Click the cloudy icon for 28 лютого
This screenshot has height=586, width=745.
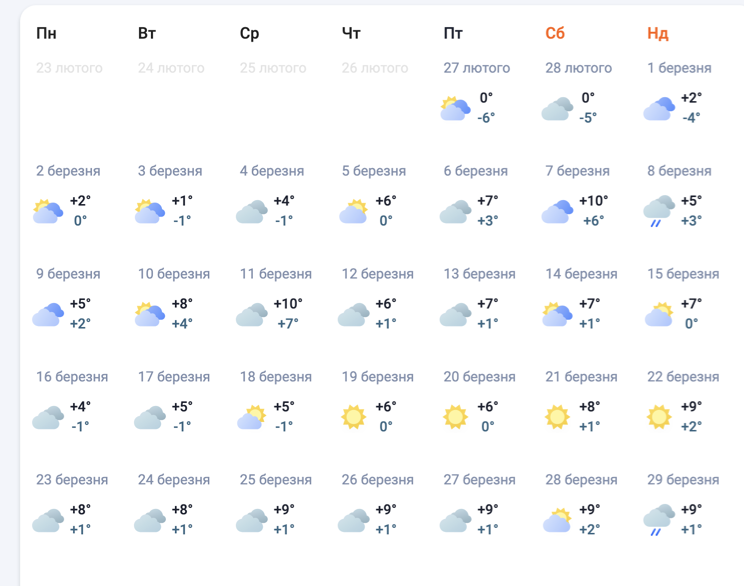pos(557,108)
